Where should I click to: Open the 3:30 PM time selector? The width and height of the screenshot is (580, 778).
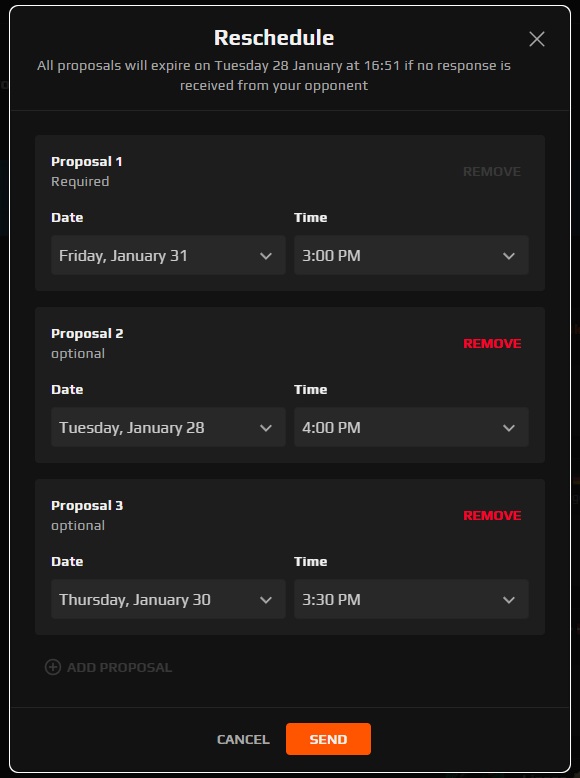pos(411,599)
